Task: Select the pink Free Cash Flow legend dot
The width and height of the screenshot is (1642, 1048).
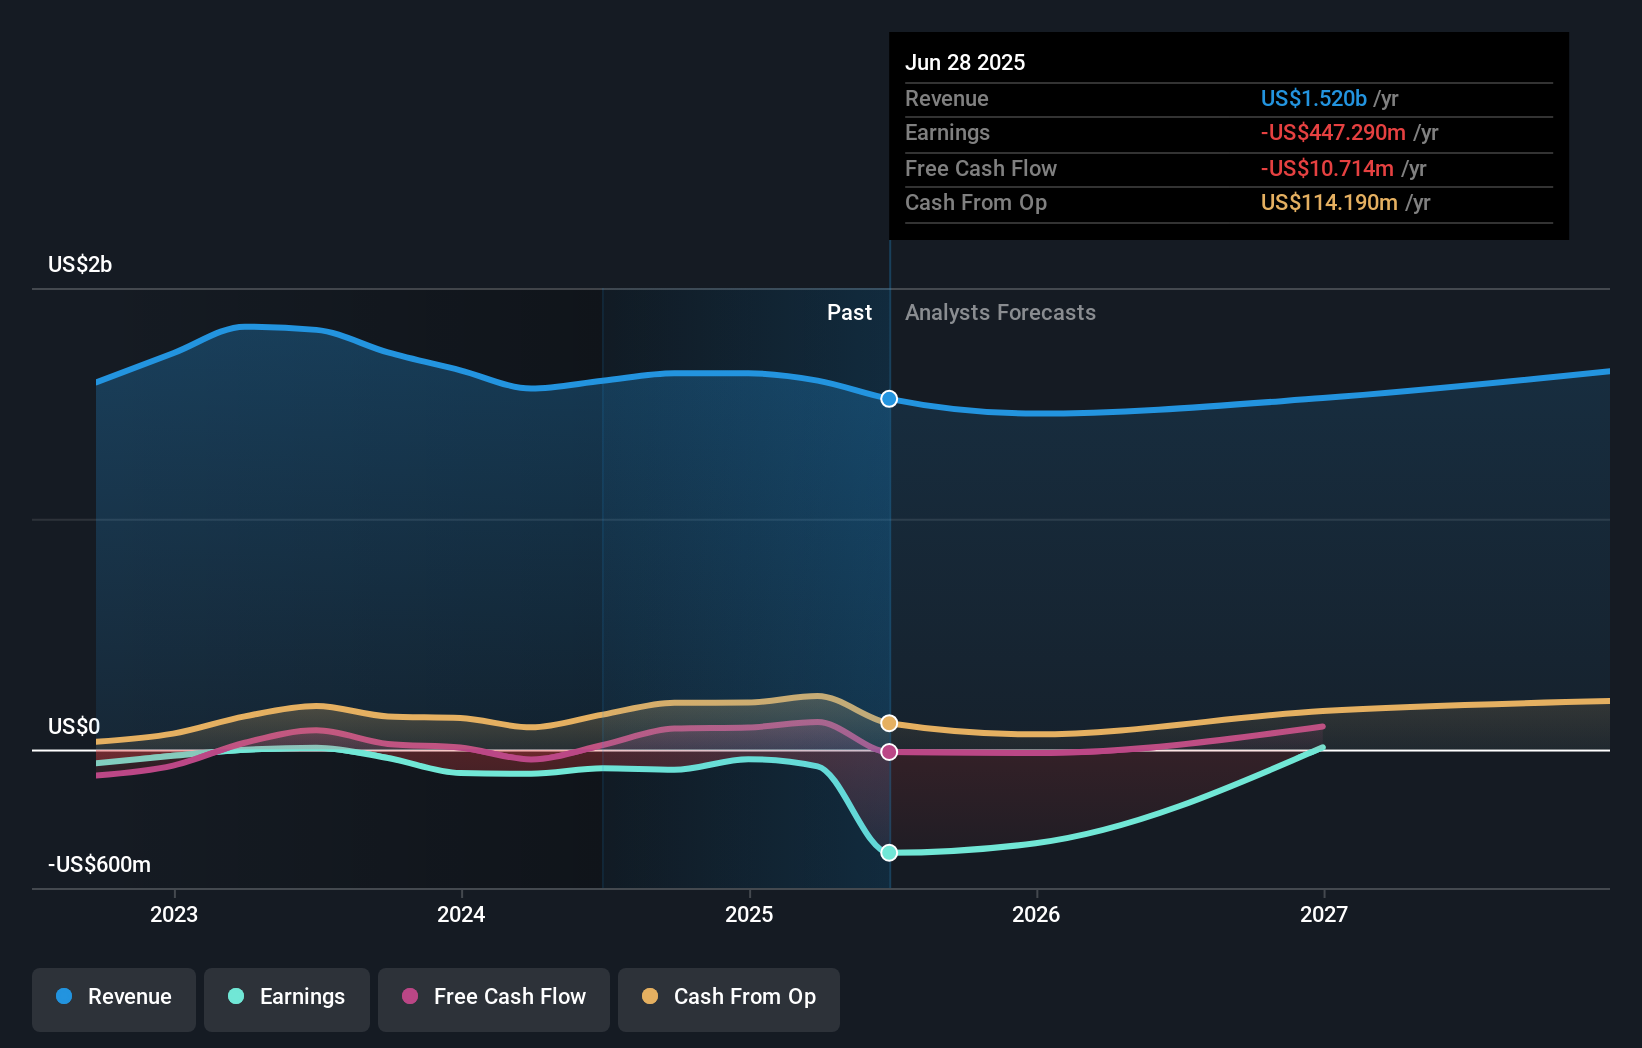Action: click(410, 997)
